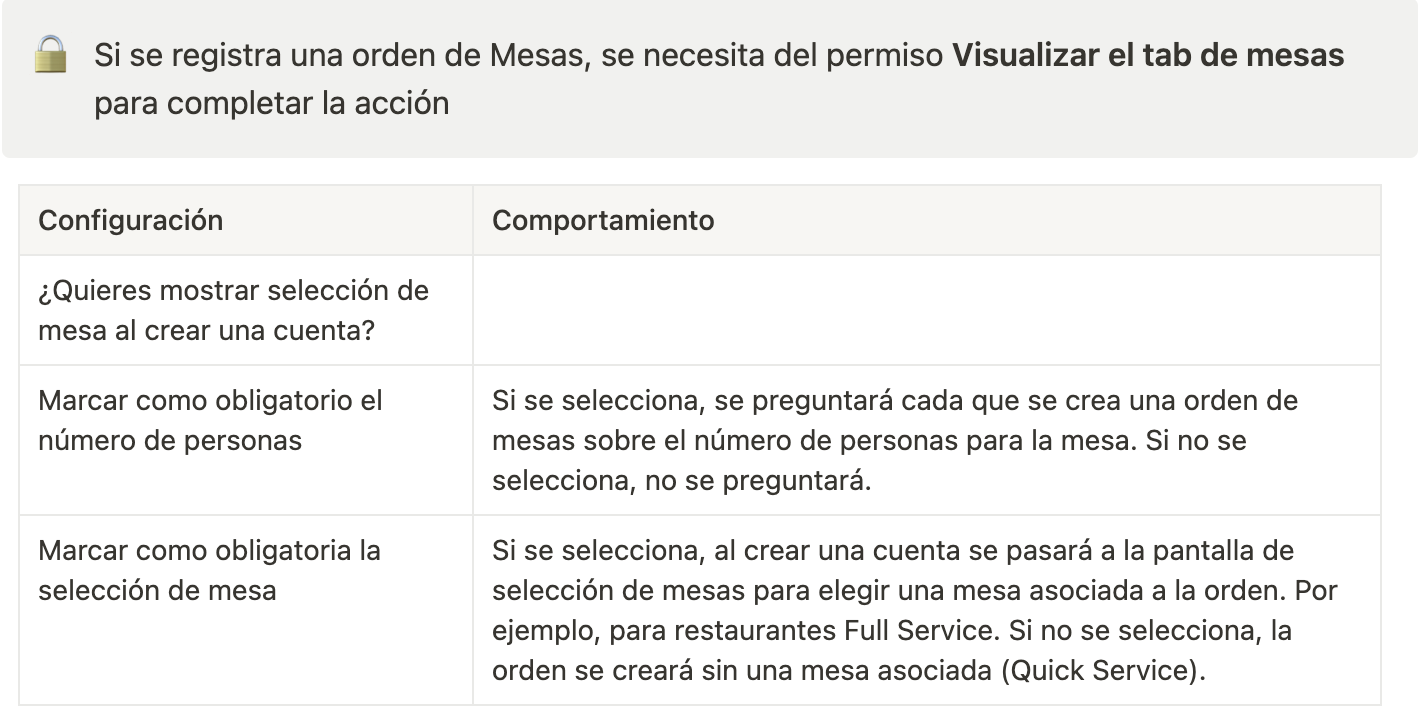Image resolution: width=1418 pixels, height=706 pixels.
Task: Click the text "selección de mesa" under Marcar como obligatoria
Action: [x=157, y=590]
